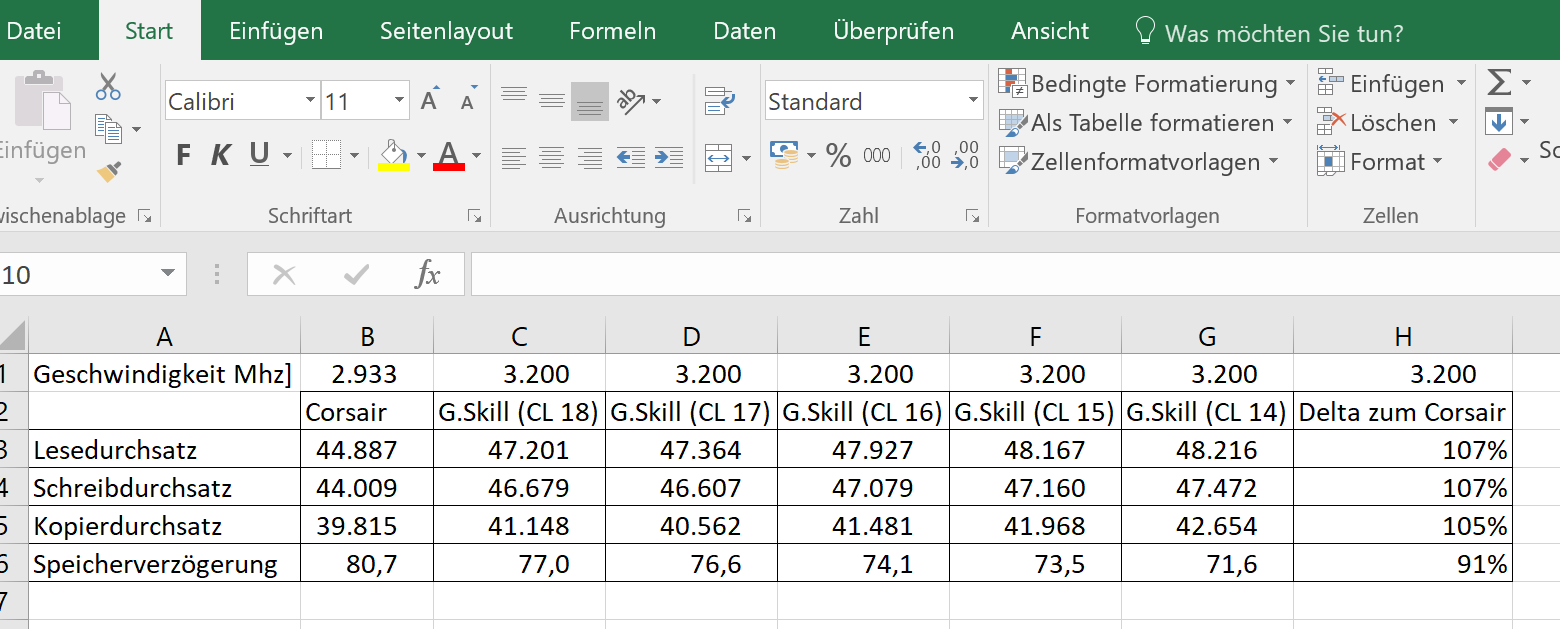The width and height of the screenshot is (1560, 629).
Task: Expand the fill color dropdown arrow
Action: tap(421, 156)
